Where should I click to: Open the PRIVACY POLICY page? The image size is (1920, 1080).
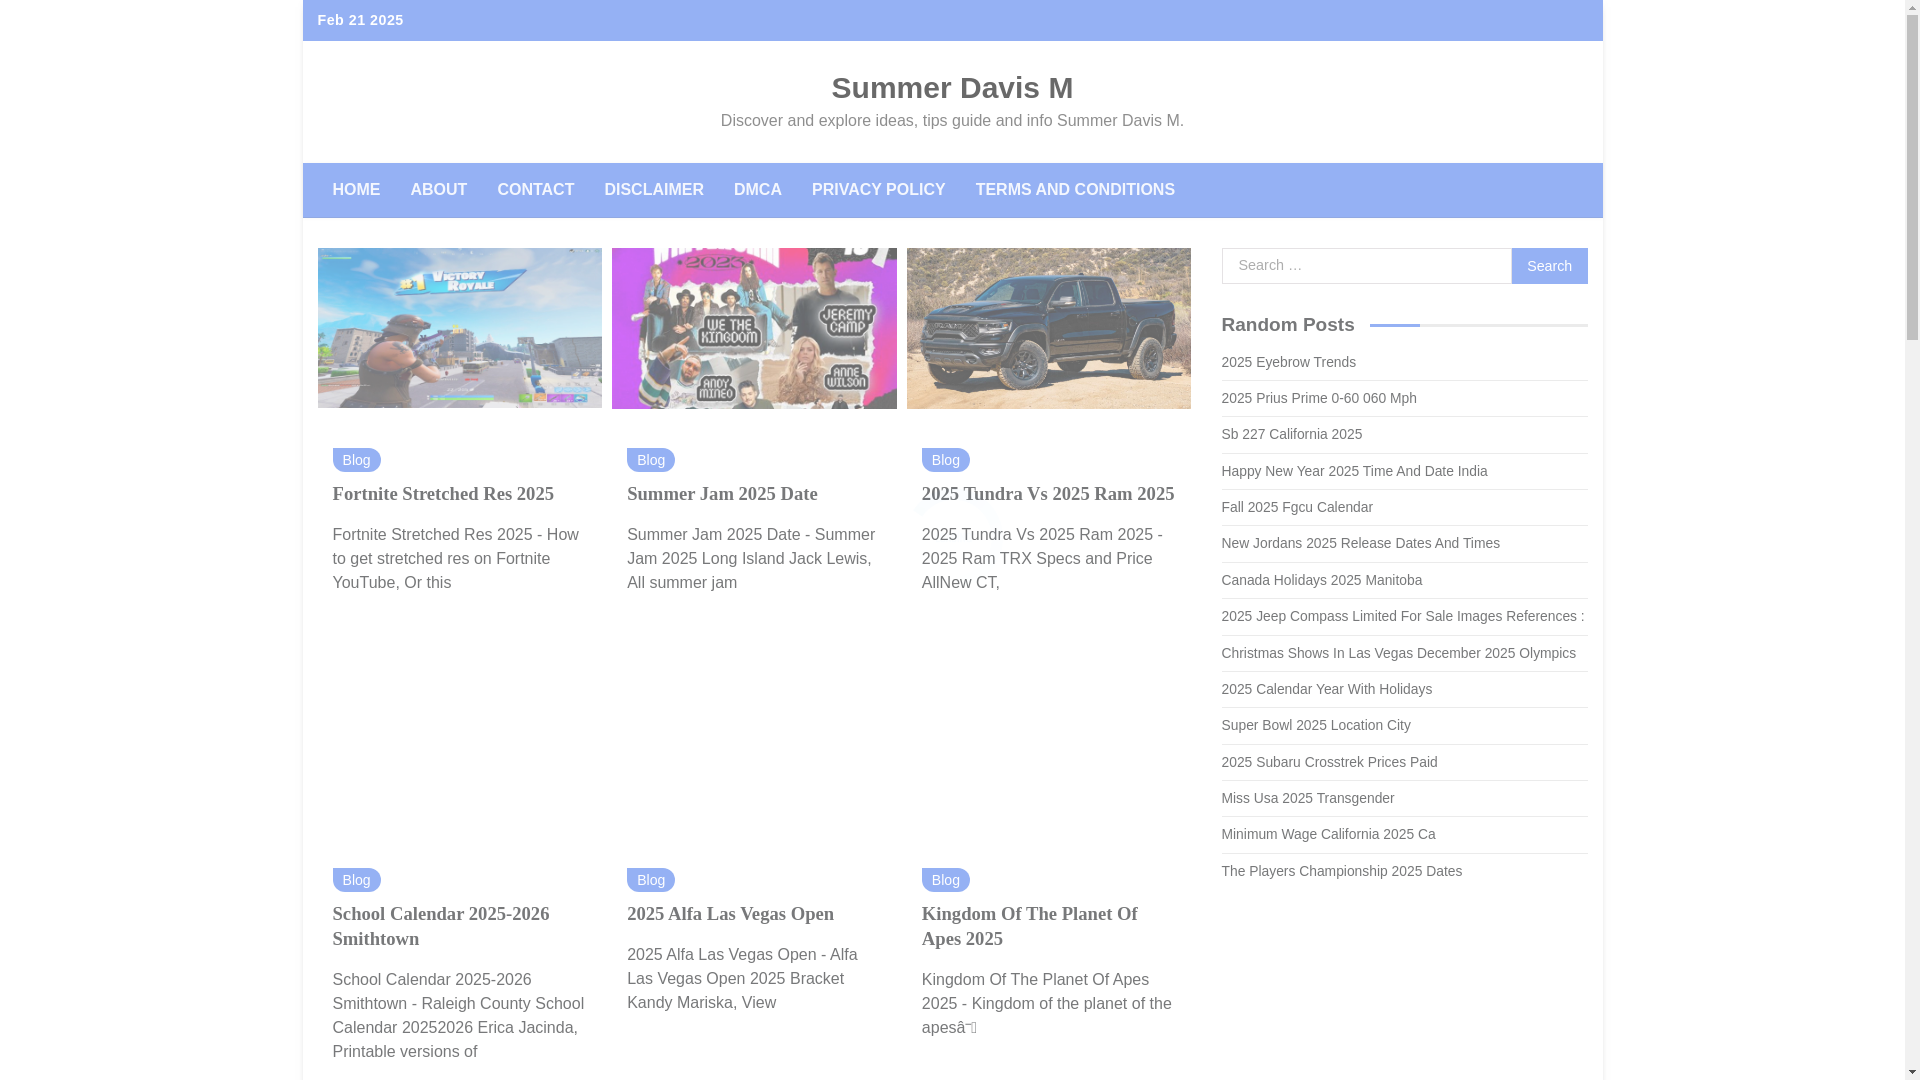[878, 190]
